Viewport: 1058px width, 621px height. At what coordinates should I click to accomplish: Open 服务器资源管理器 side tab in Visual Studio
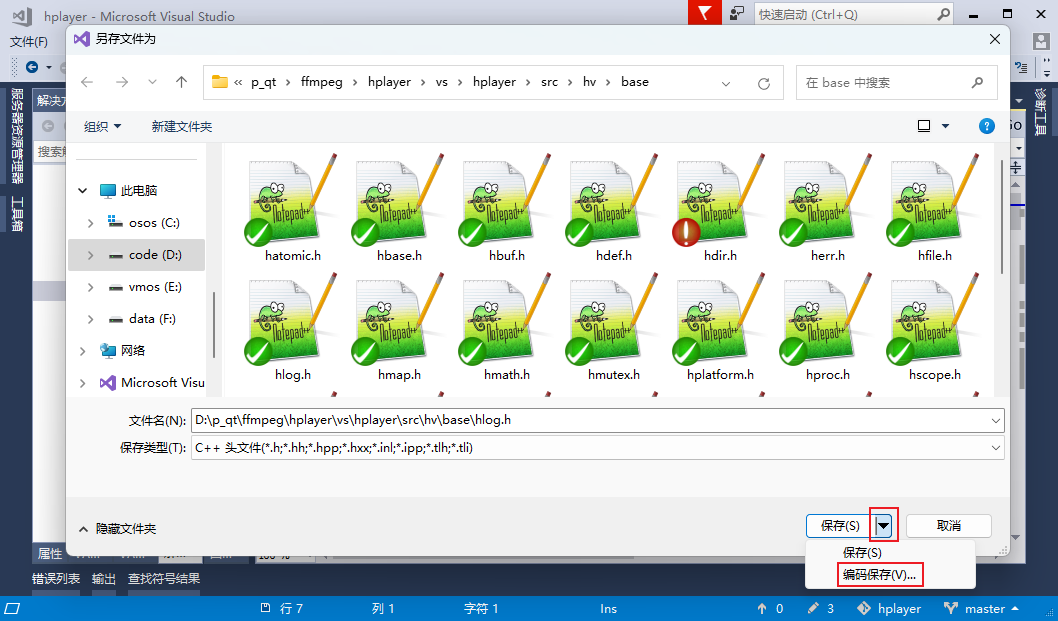tap(17, 136)
